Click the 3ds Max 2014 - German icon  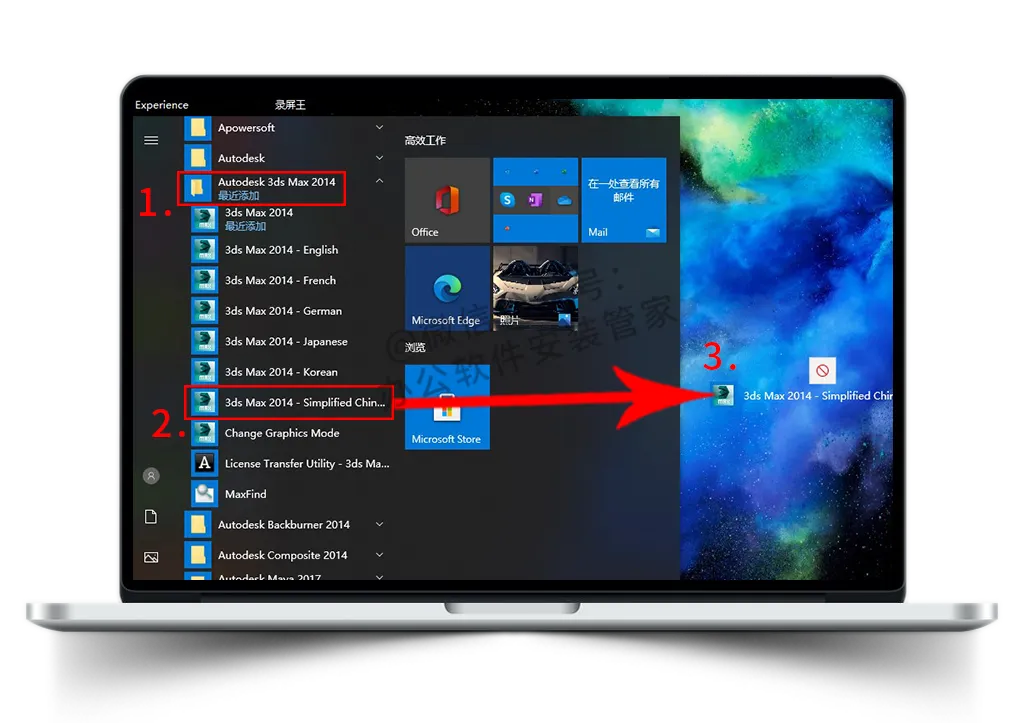point(204,311)
